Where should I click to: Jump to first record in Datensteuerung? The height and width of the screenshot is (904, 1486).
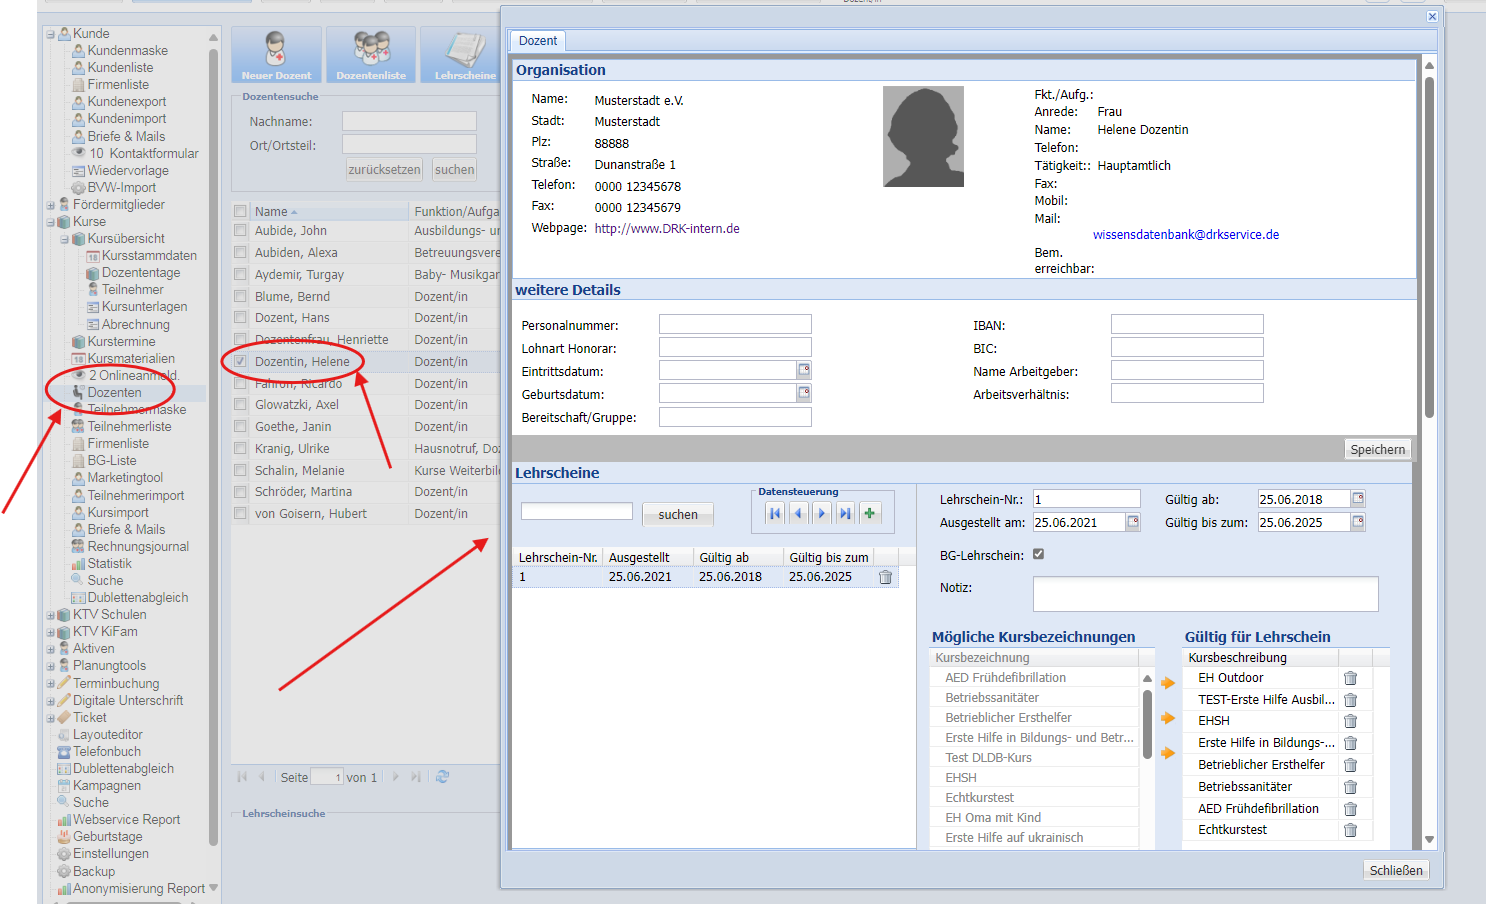point(775,513)
